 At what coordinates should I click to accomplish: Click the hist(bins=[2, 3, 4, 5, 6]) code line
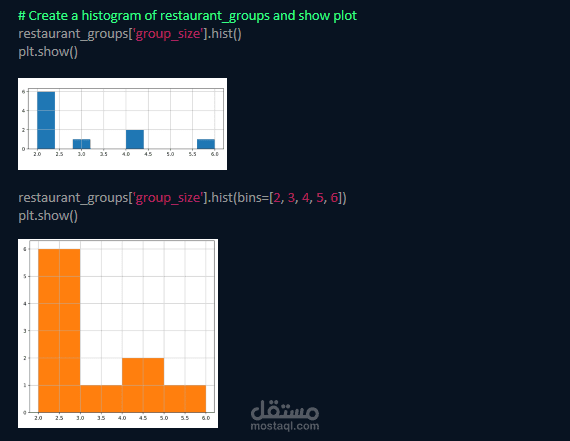tap(182, 198)
